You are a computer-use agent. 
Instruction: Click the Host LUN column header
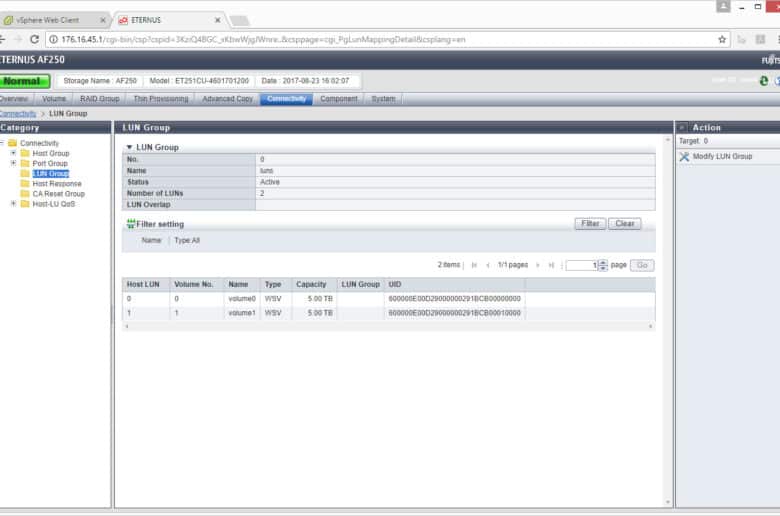pos(146,285)
